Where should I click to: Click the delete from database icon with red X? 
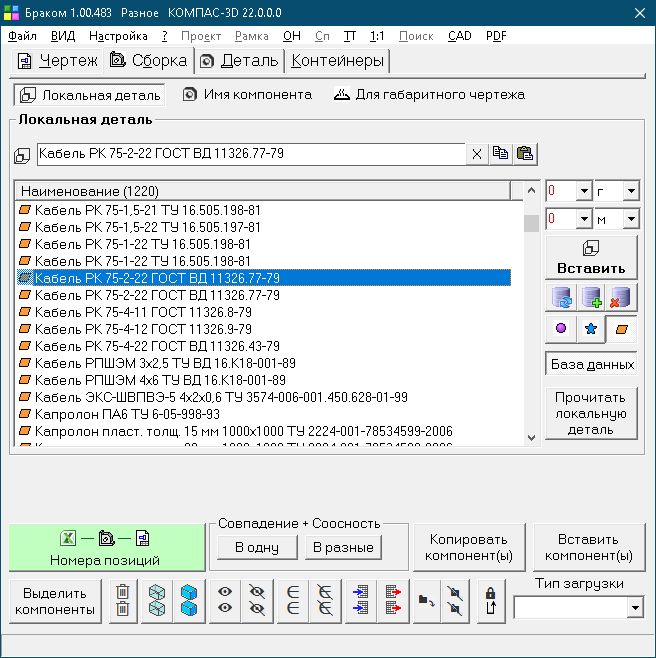621,297
